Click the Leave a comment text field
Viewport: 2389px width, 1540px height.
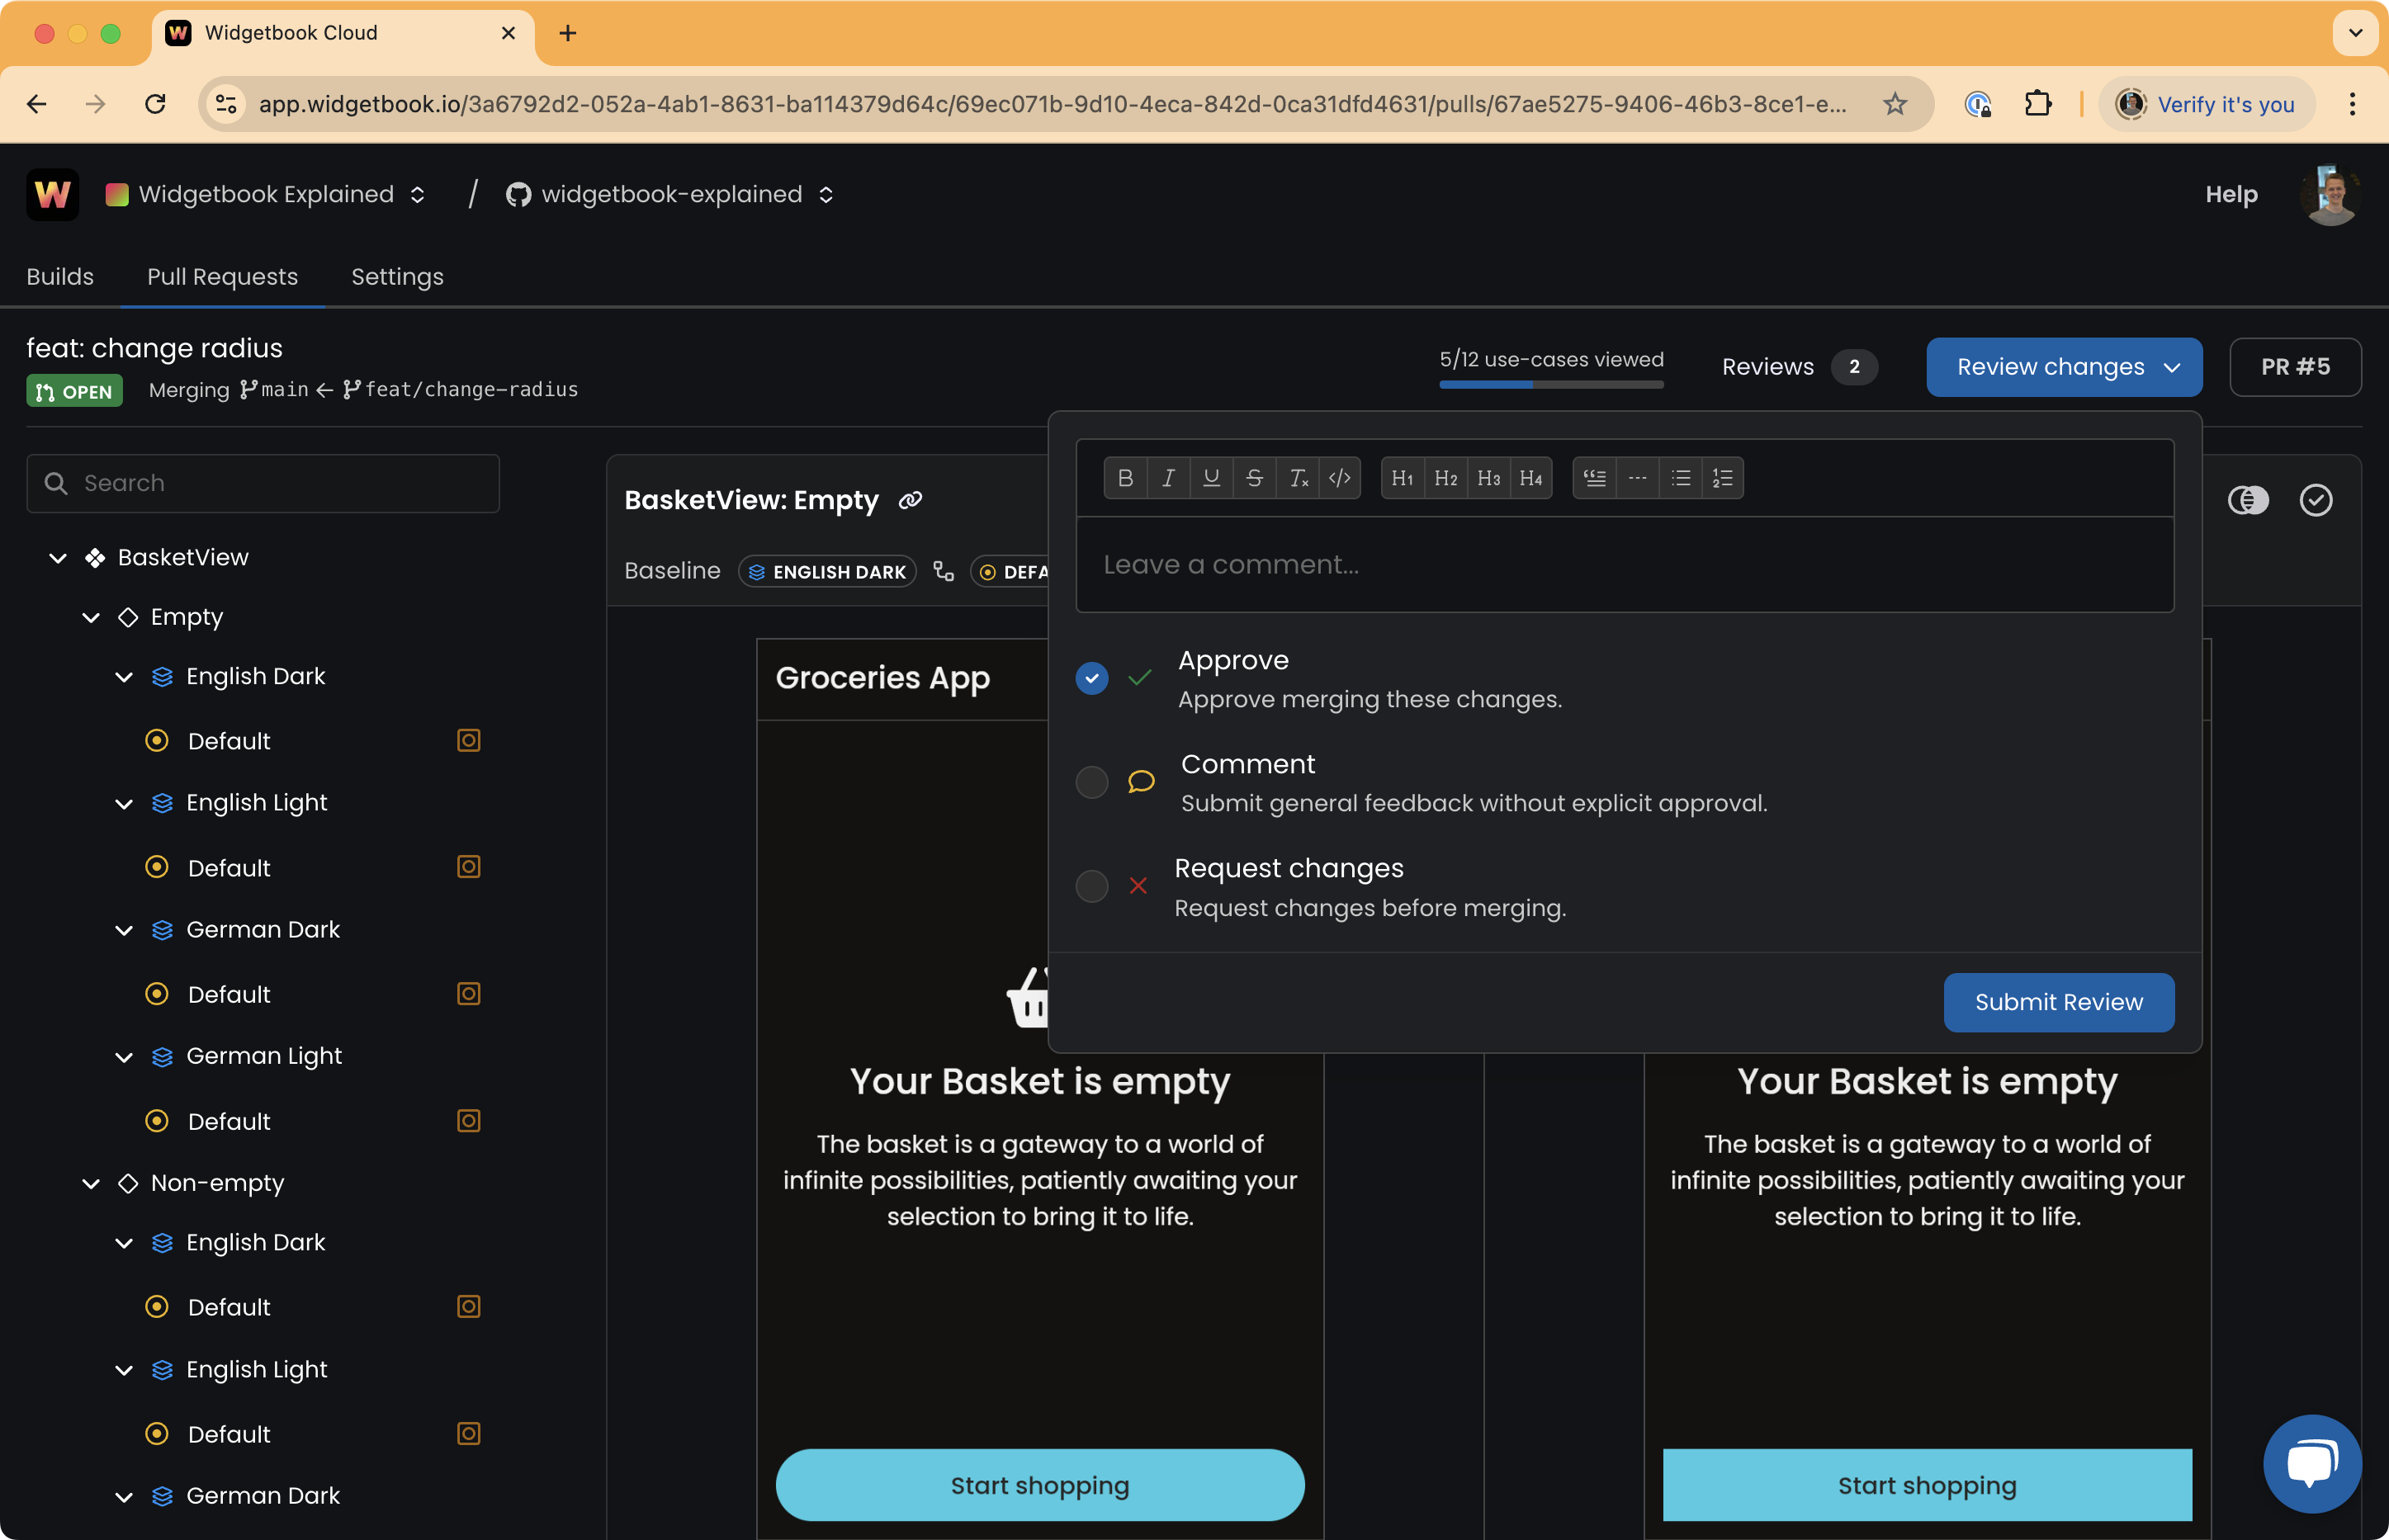pos(1624,565)
